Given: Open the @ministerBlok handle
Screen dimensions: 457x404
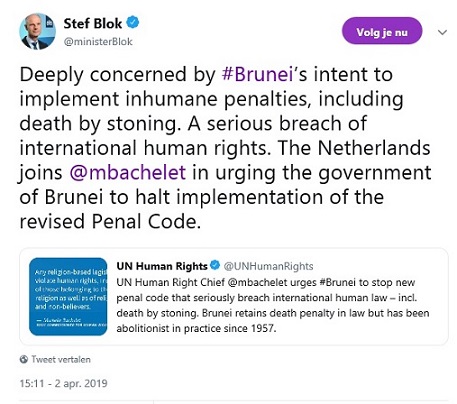Looking at the screenshot, I should [x=98, y=42].
